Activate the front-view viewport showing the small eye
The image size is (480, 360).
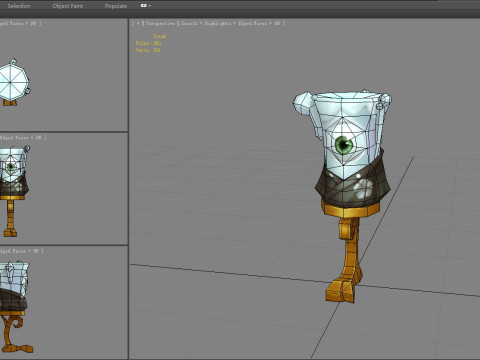[63, 189]
